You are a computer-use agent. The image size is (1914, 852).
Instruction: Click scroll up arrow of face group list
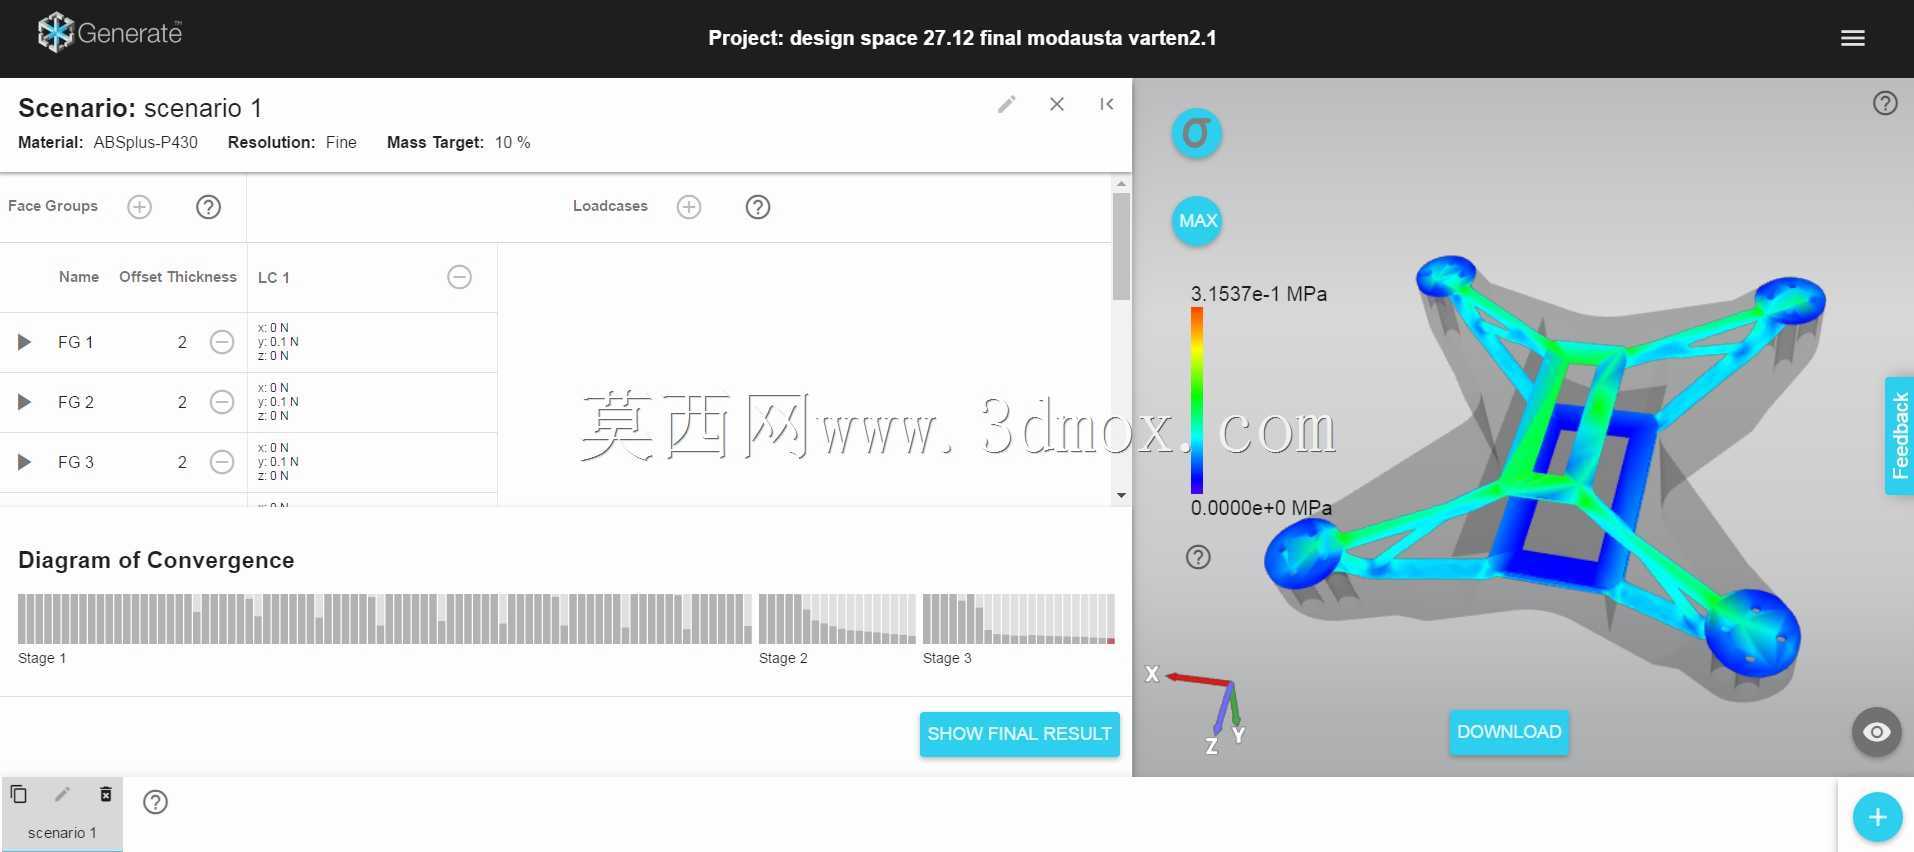coord(1121,184)
